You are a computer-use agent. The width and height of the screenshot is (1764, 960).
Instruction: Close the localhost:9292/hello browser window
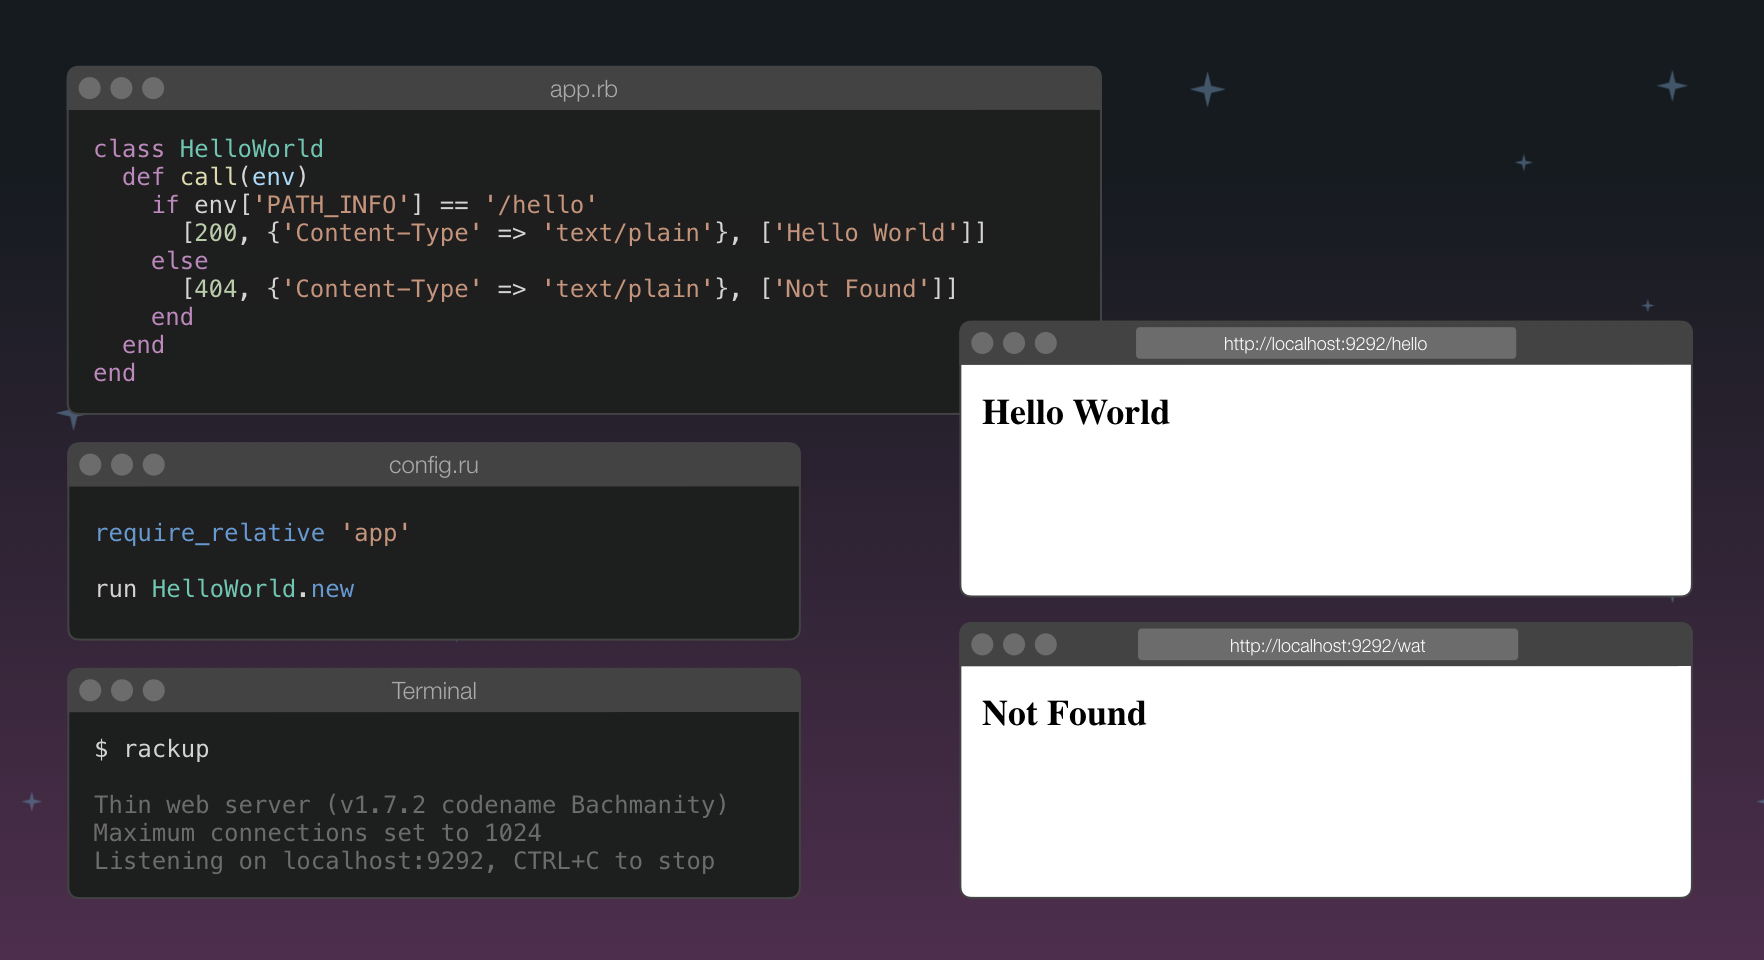tap(982, 343)
